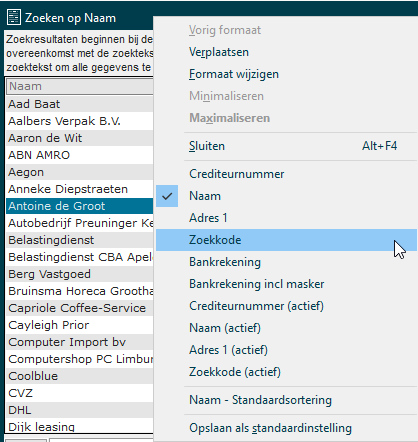Viewport: 418px width, 442px height.
Task: Click Opslaan als standaardinstelling
Action: tap(286, 428)
